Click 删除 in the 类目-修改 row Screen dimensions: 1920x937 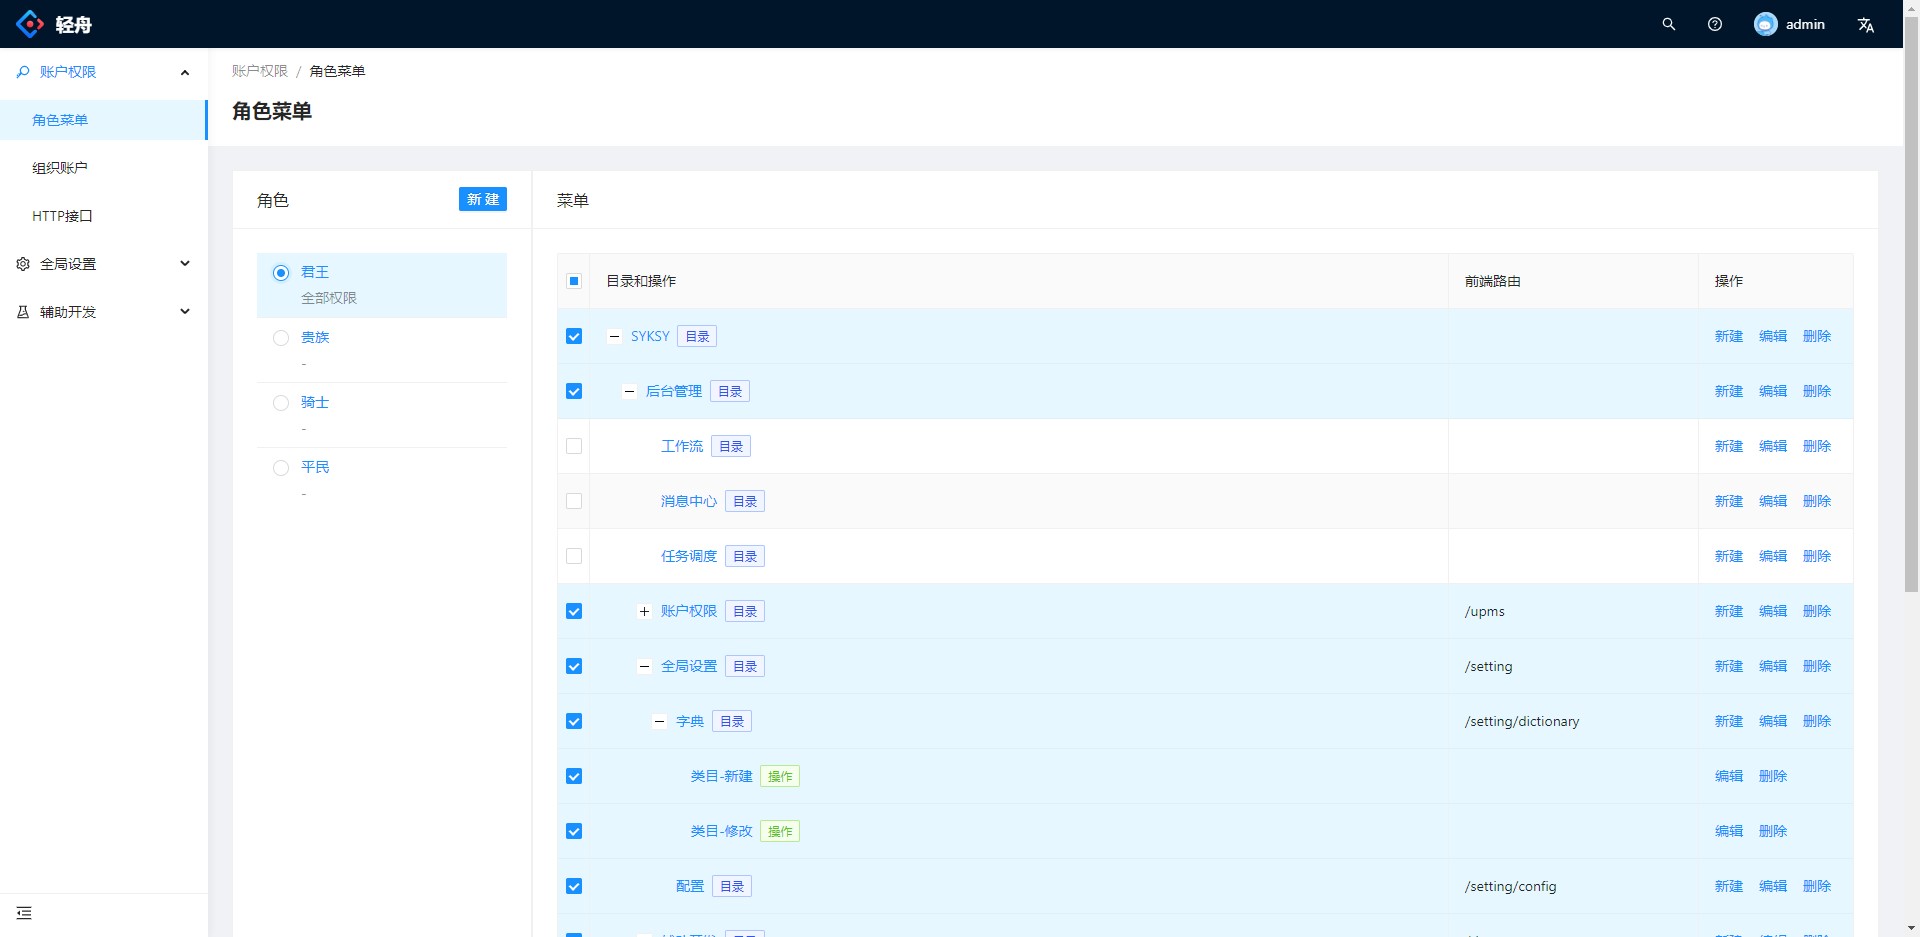(x=1773, y=831)
